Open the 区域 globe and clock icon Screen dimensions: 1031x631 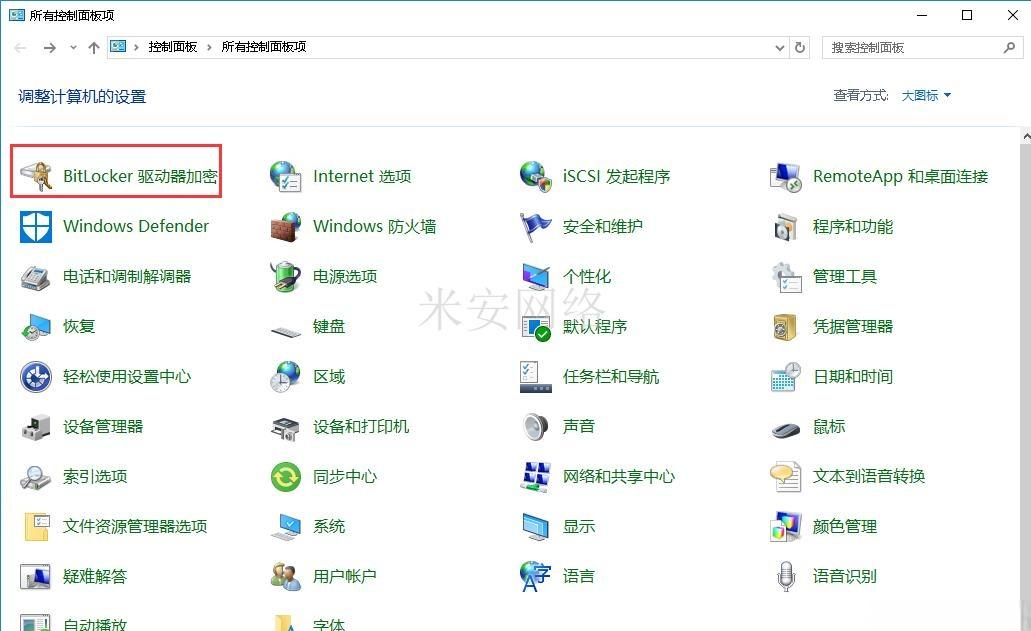tap(285, 377)
